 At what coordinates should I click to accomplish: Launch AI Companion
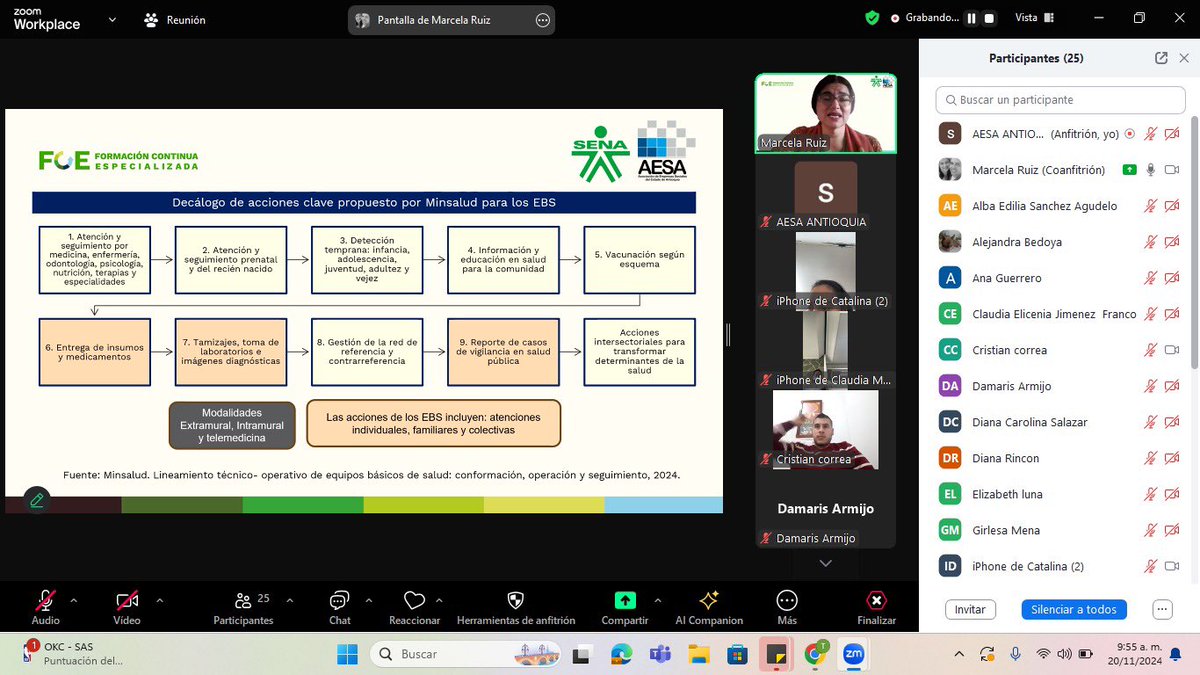(709, 607)
